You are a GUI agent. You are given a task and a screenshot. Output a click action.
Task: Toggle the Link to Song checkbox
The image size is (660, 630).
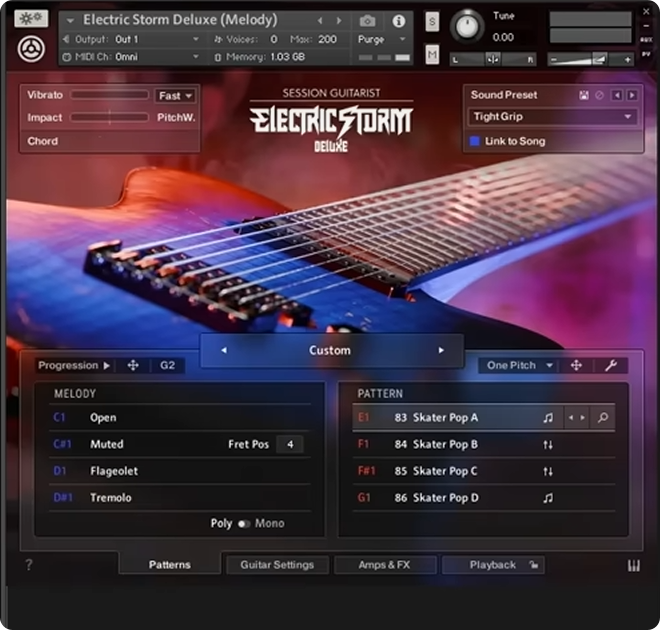coord(474,141)
